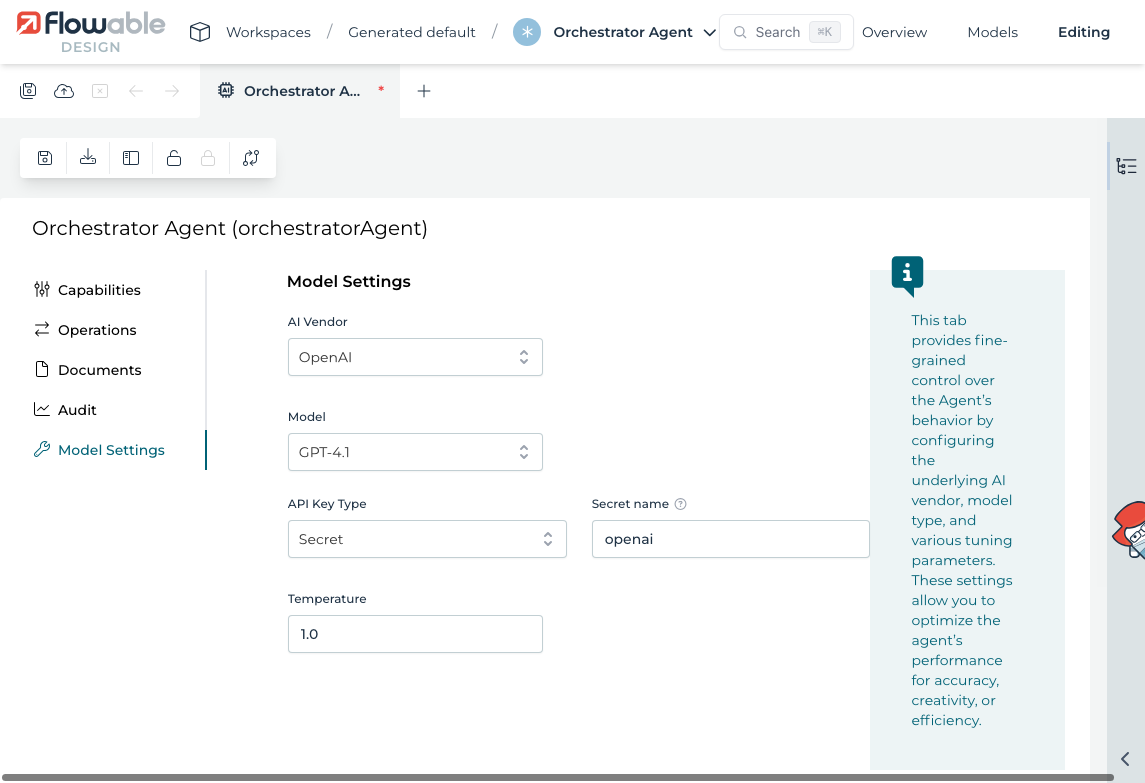Click the Secret name help icon
The image size is (1145, 783).
click(681, 504)
